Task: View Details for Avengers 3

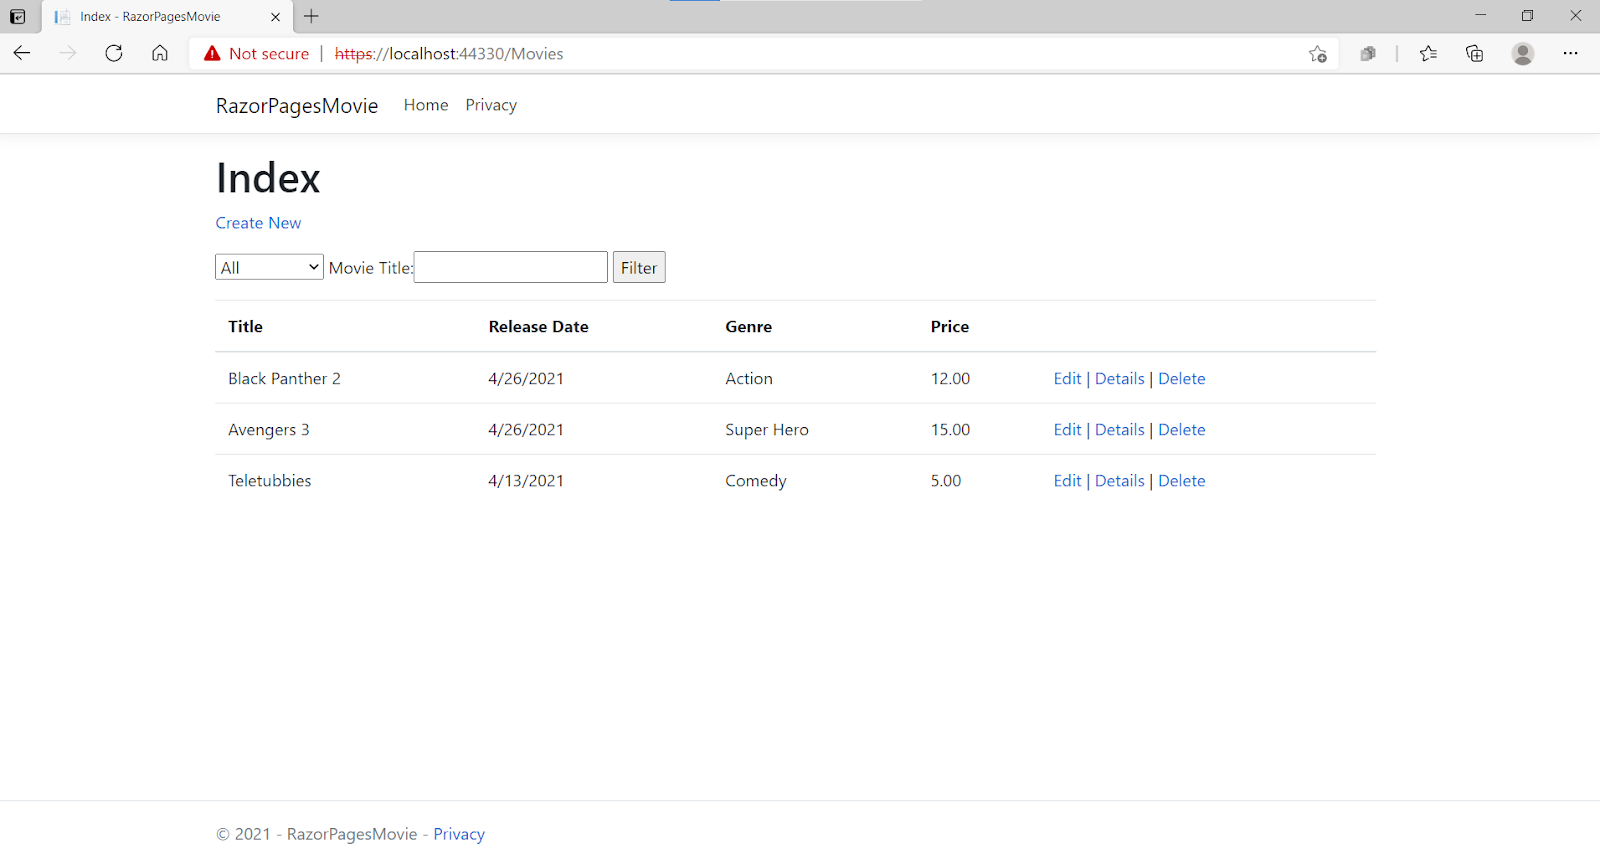Action: (1119, 429)
